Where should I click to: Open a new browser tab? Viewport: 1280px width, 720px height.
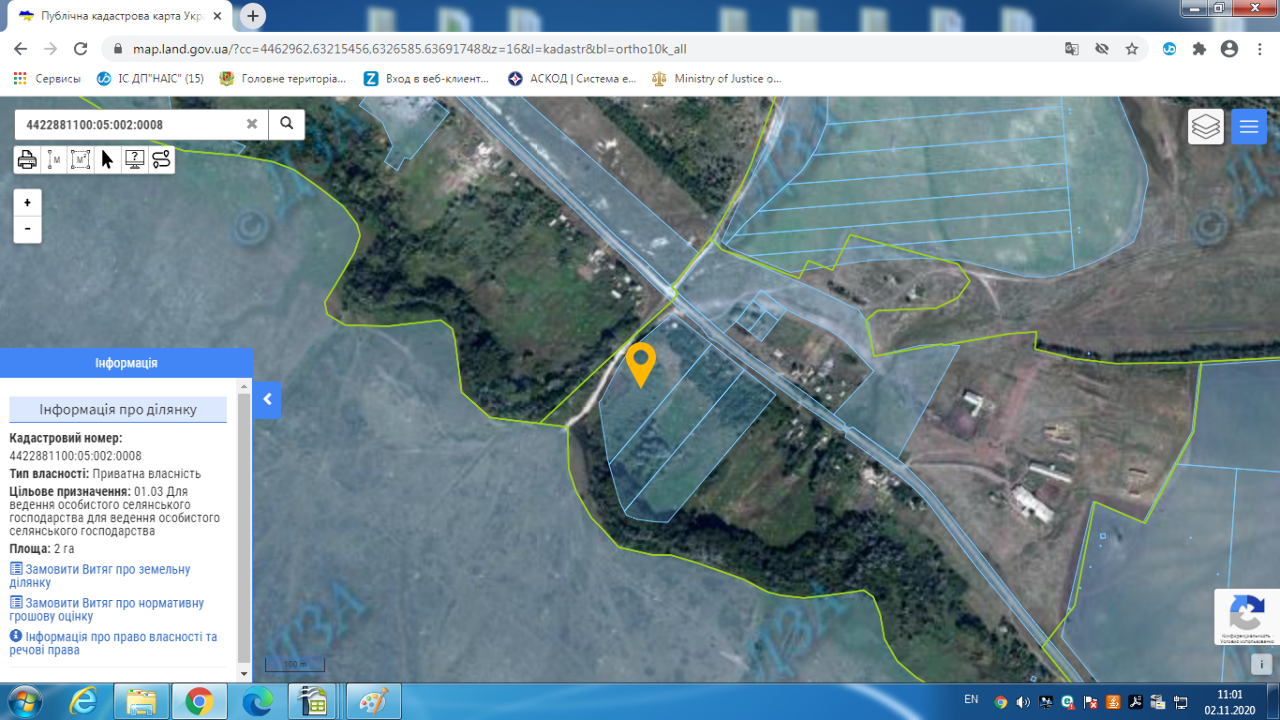point(253,16)
